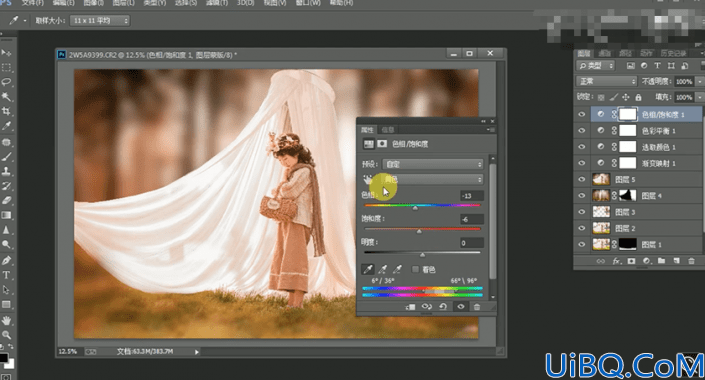Viewport: 705px width, 380px height.
Task: Hide the 选取颜色 1 layer
Action: click(581, 147)
